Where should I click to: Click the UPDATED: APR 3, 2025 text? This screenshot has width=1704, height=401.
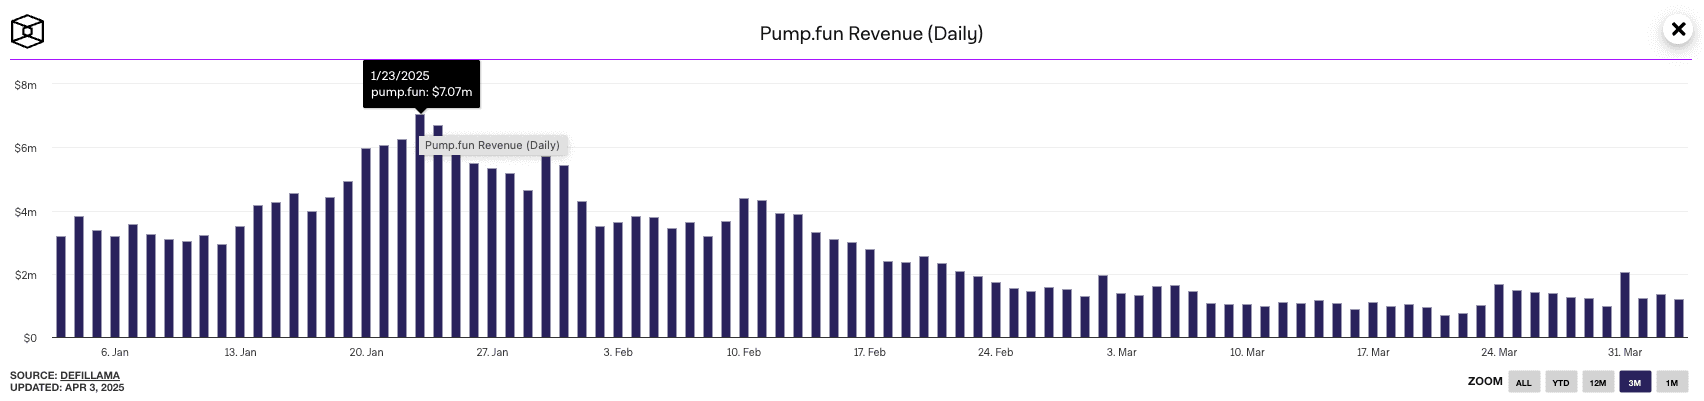click(67, 388)
